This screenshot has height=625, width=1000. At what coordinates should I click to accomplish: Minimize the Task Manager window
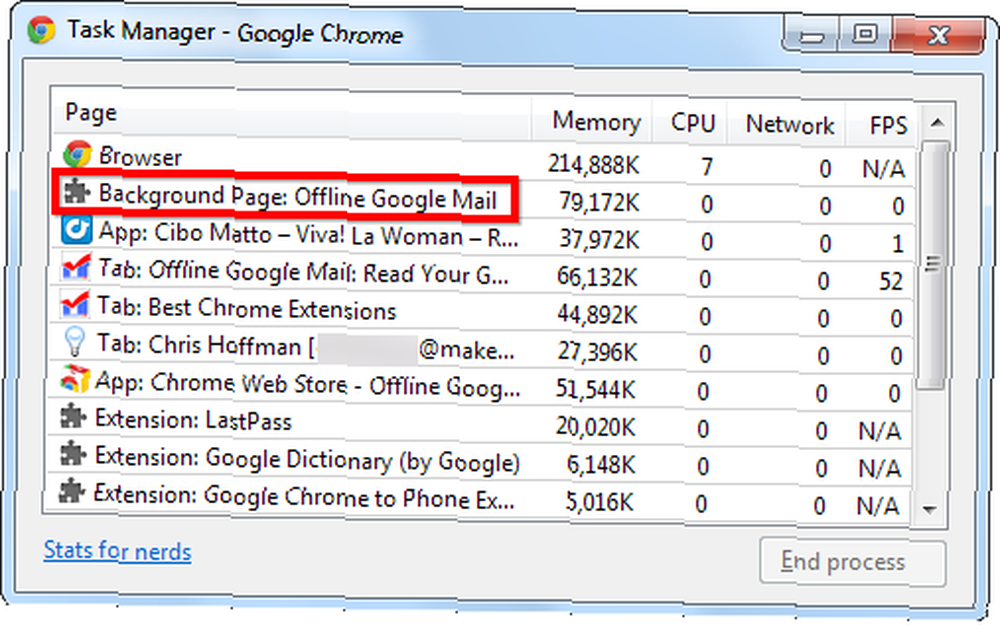[812, 35]
